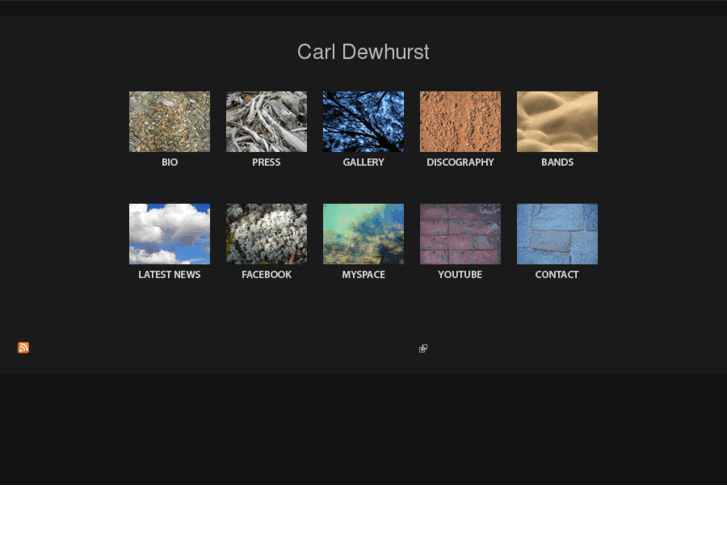This screenshot has height=545, width=727.
Task: Click the small overlapping-windows icon in footer
Action: click(x=423, y=348)
